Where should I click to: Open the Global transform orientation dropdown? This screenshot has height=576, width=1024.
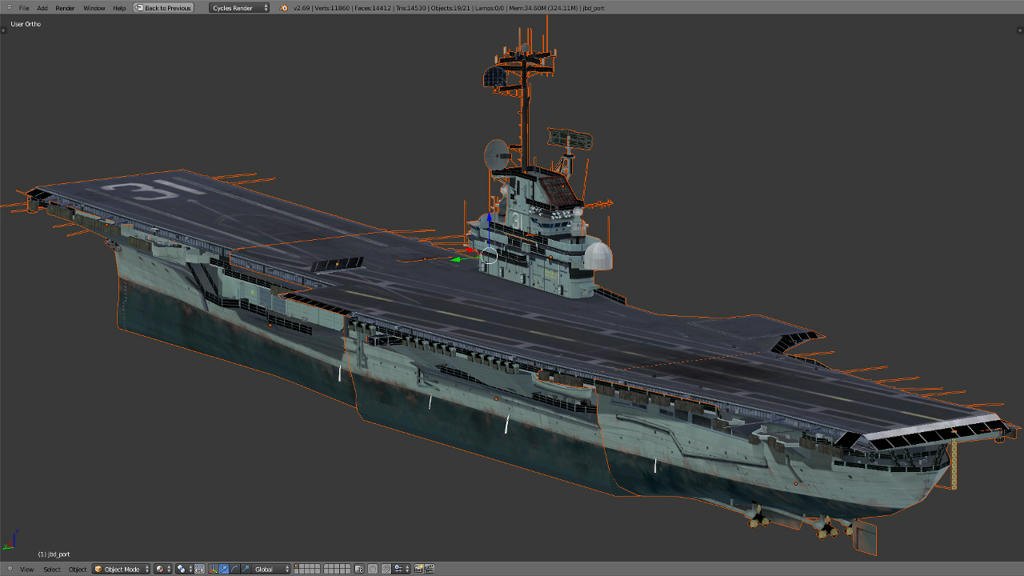(271, 569)
